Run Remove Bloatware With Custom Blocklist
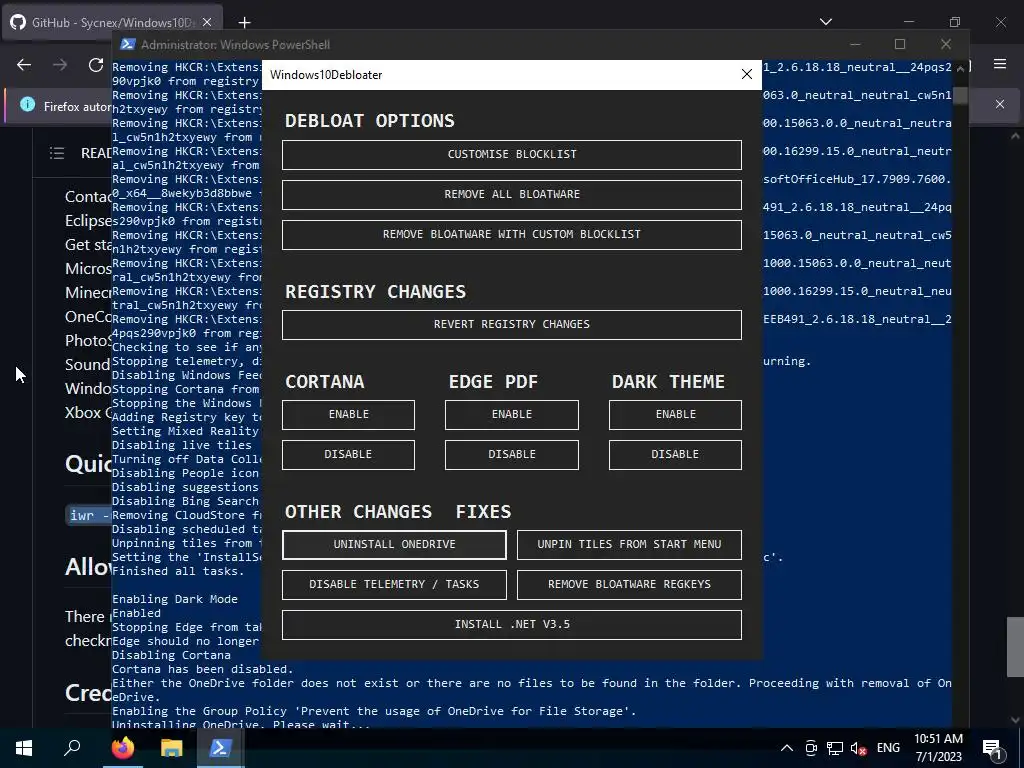The height and width of the screenshot is (768, 1024). (511, 234)
